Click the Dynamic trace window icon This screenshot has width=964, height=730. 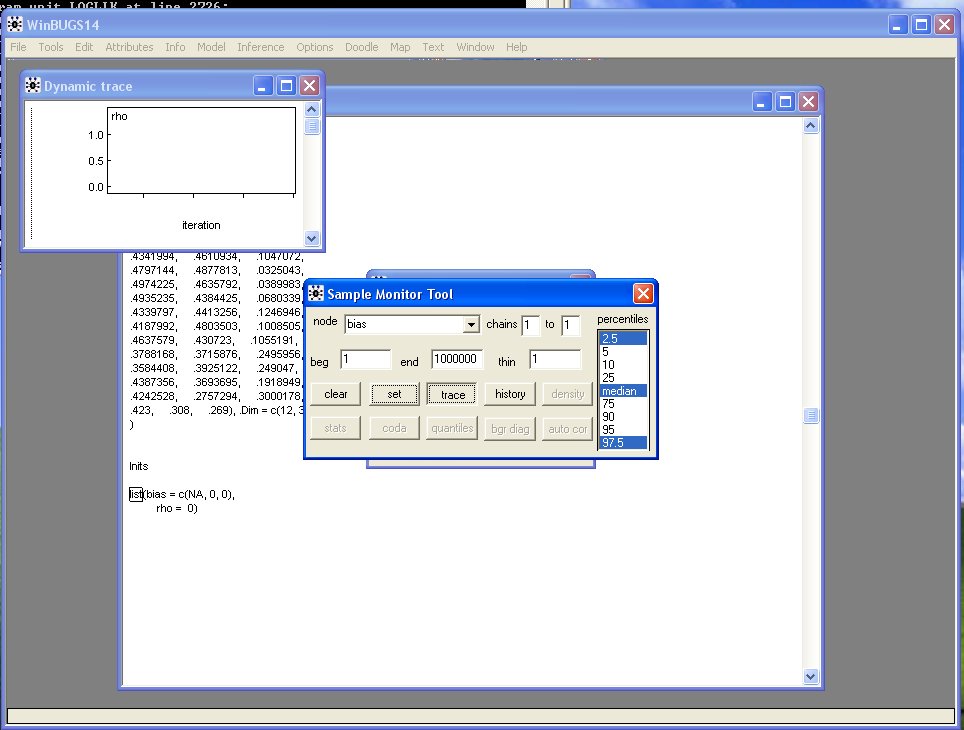(x=33, y=86)
